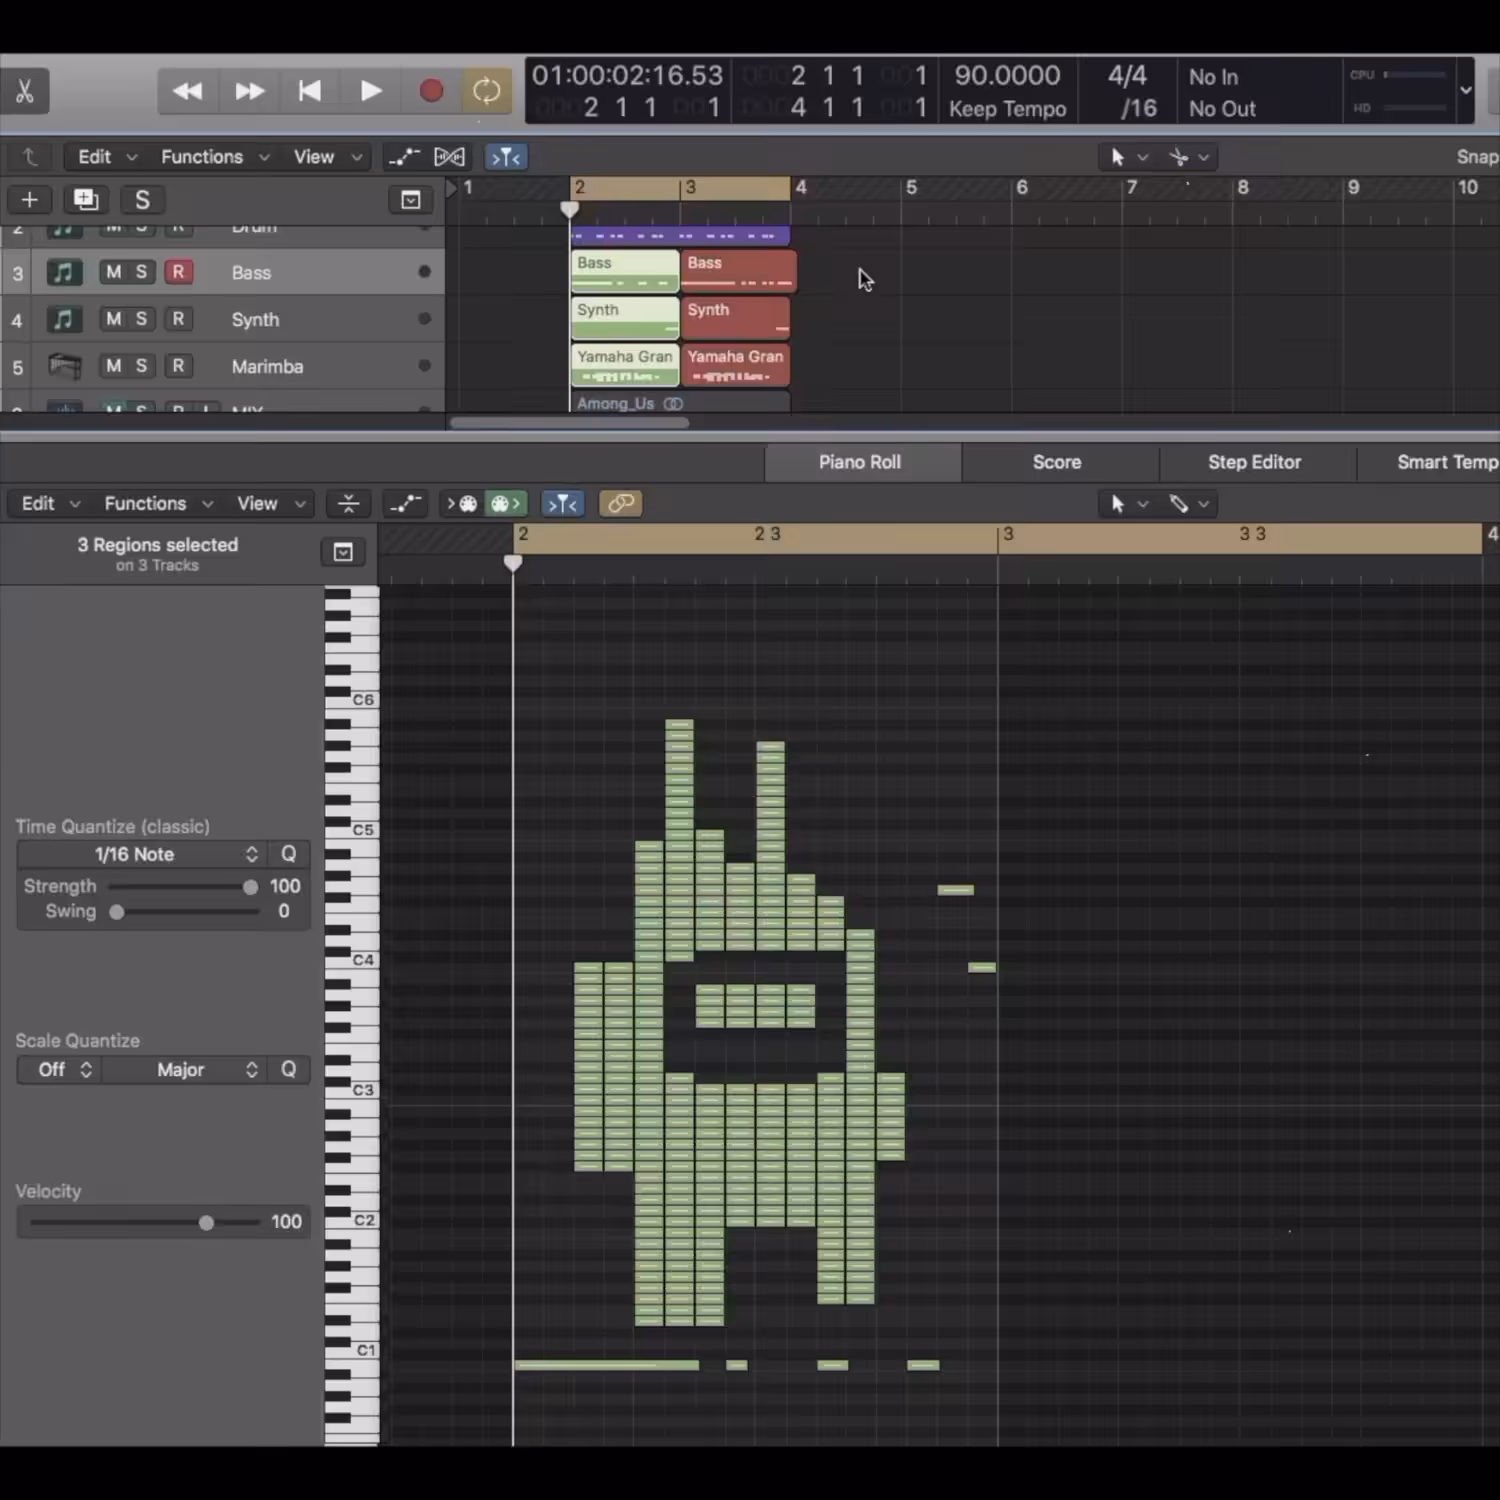The height and width of the screenshot is (1500, 1500).
Task: Open the tracks area Functions menu
Action: pyautogui.click(x=215, y=157)
